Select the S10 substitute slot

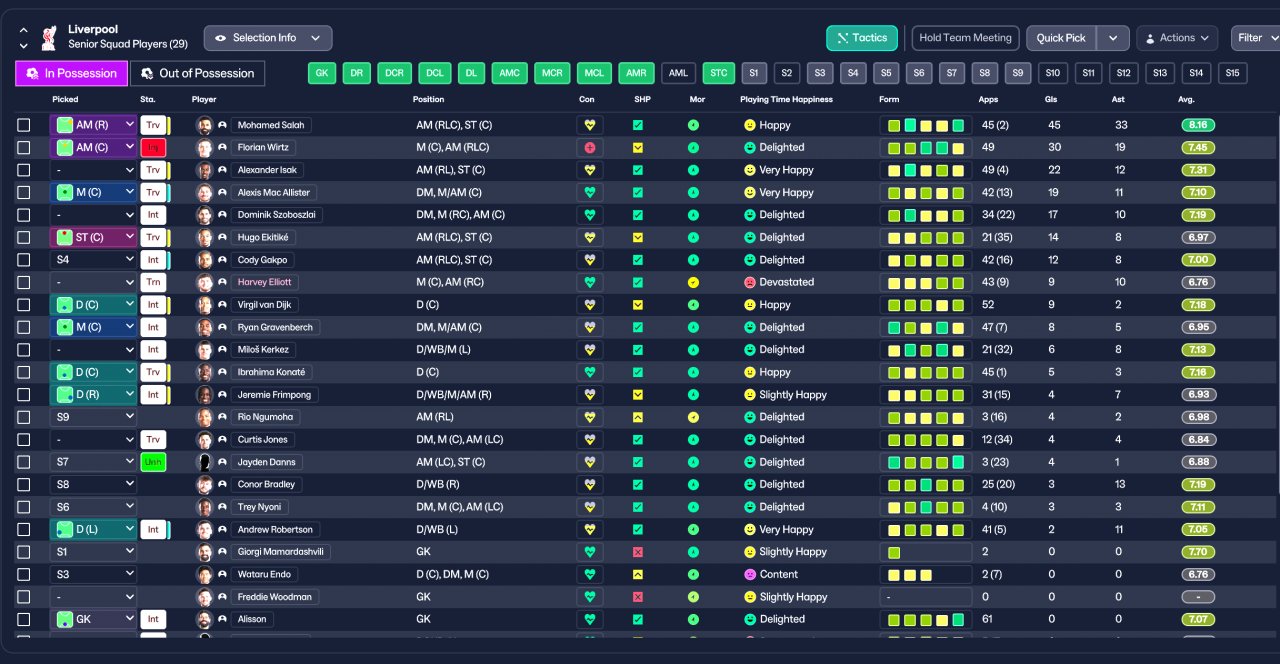click(1052, 73)
